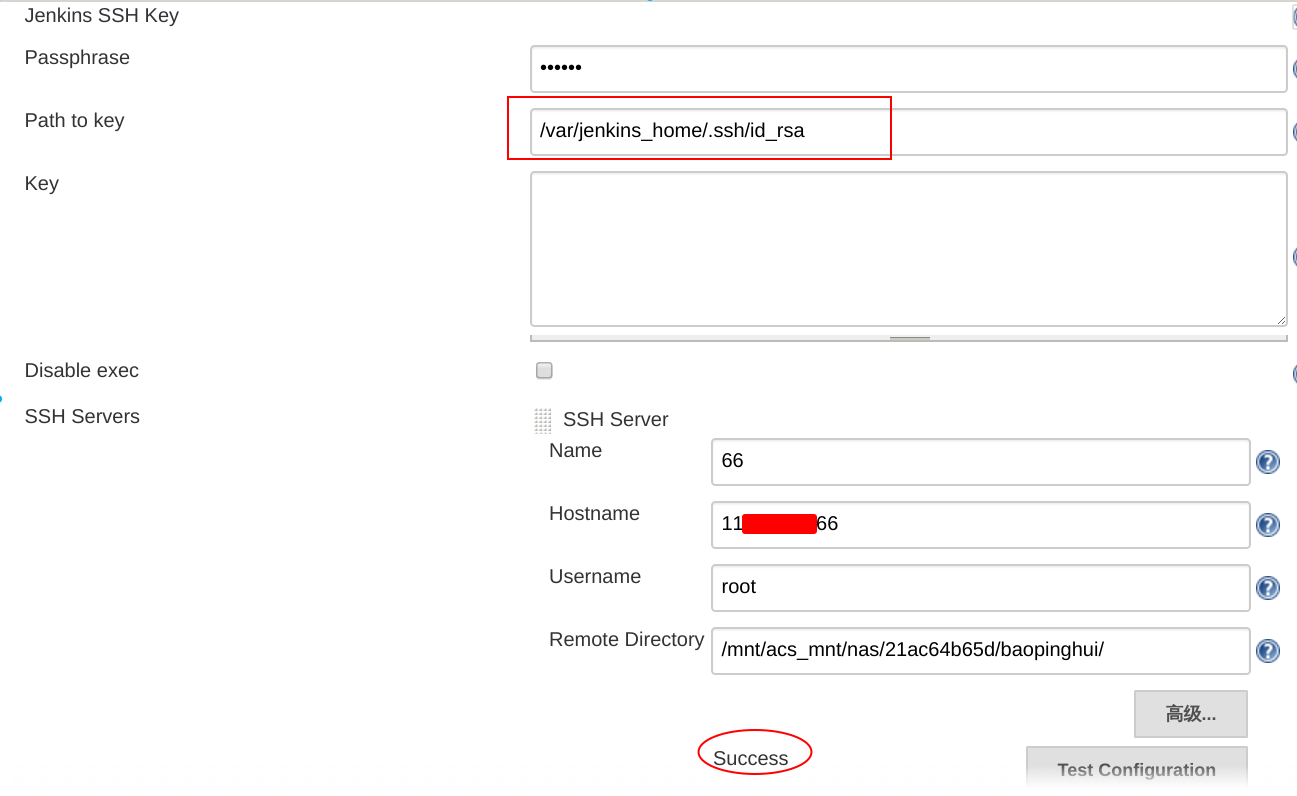Viewport: 1297px width, 796px height.
Task: Click help icon beside Path to key
Action: (x=1293, y=132)
